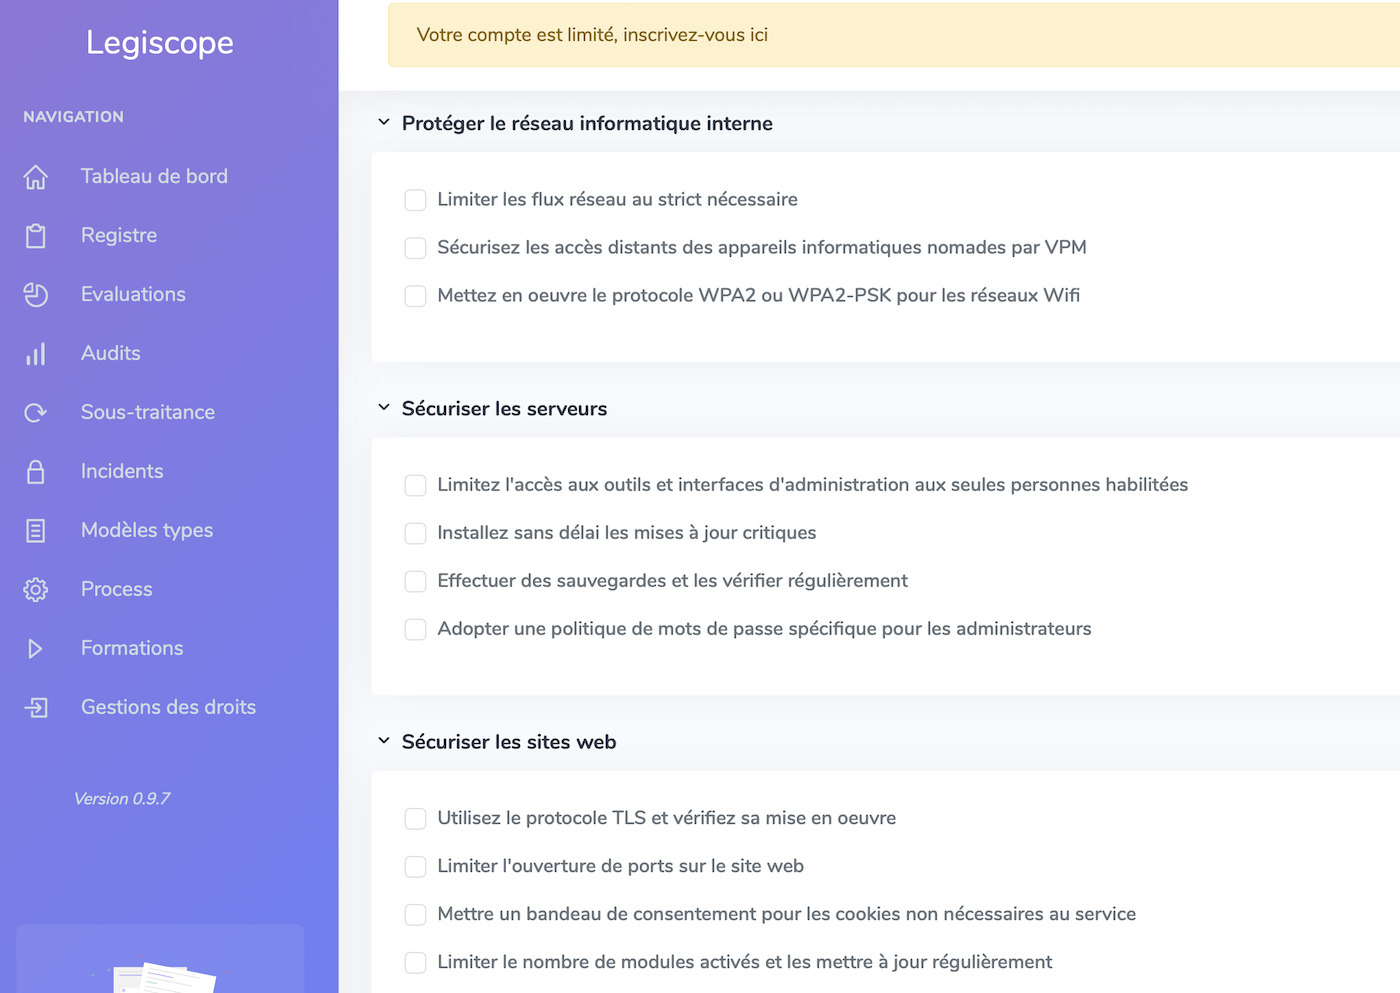The width and height of the screenshot is (1400, 993).
Task: Select the pie chart icon for Evaluations
Action: (36, 295)
